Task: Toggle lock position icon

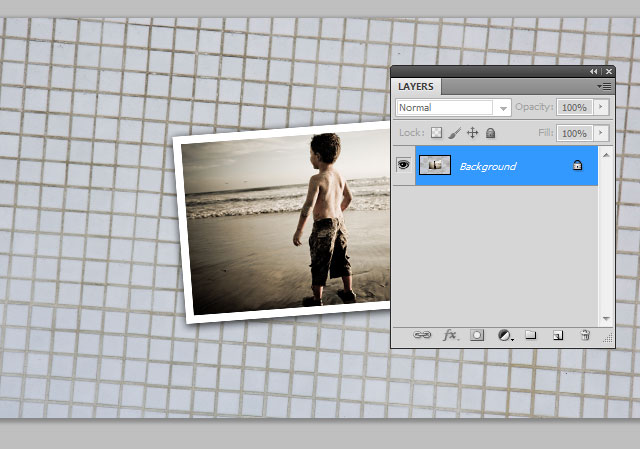Action: (472, 133)
